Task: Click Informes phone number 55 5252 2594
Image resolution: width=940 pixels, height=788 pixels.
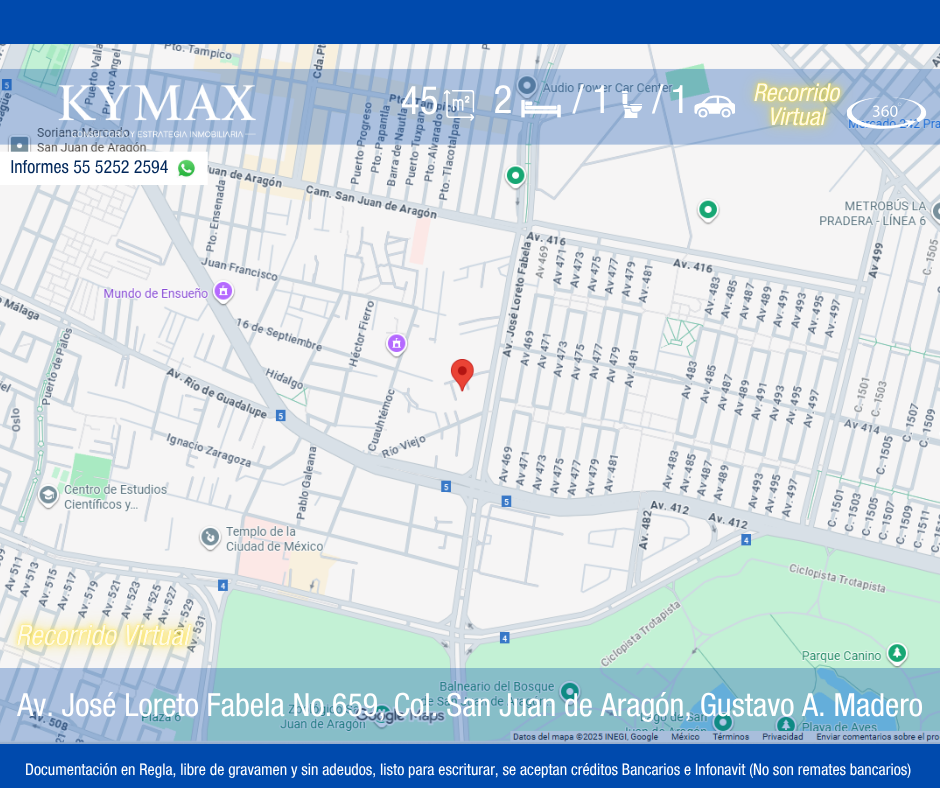Action: (x=89, y=168)
